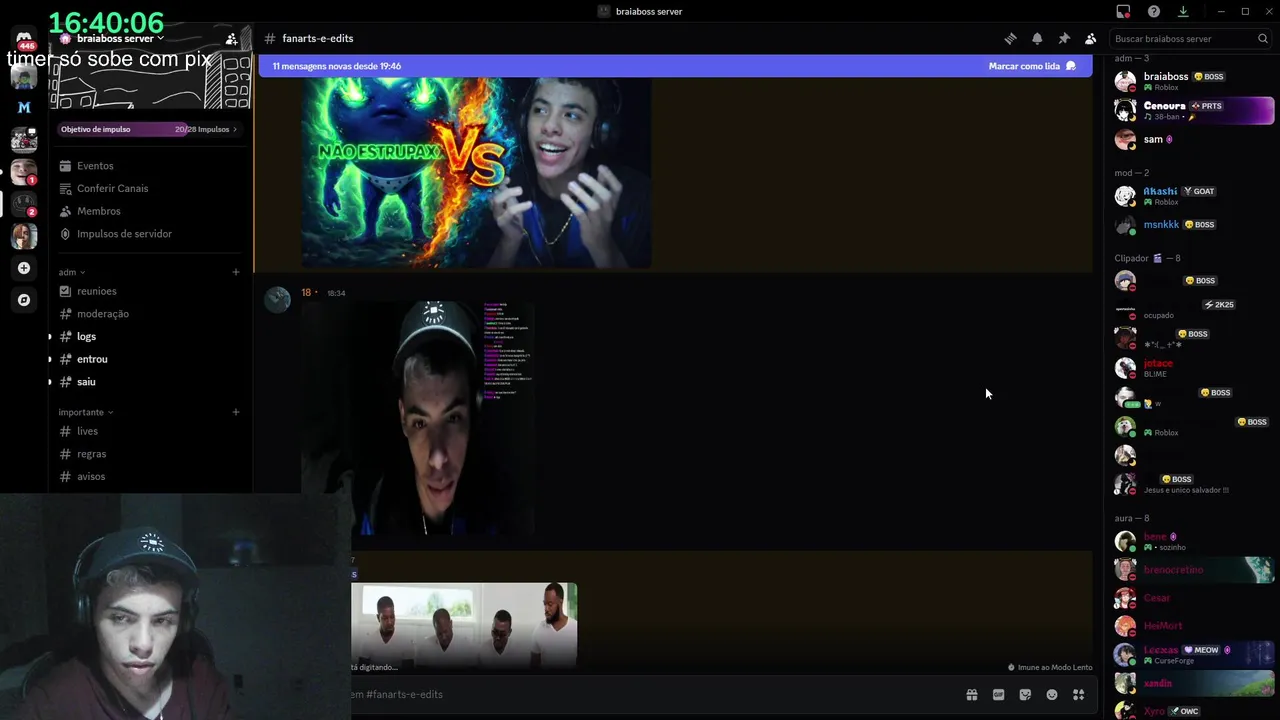1280x720 pixels.
Task: Open the gift icon in message bar
Action: pos(971,694)
